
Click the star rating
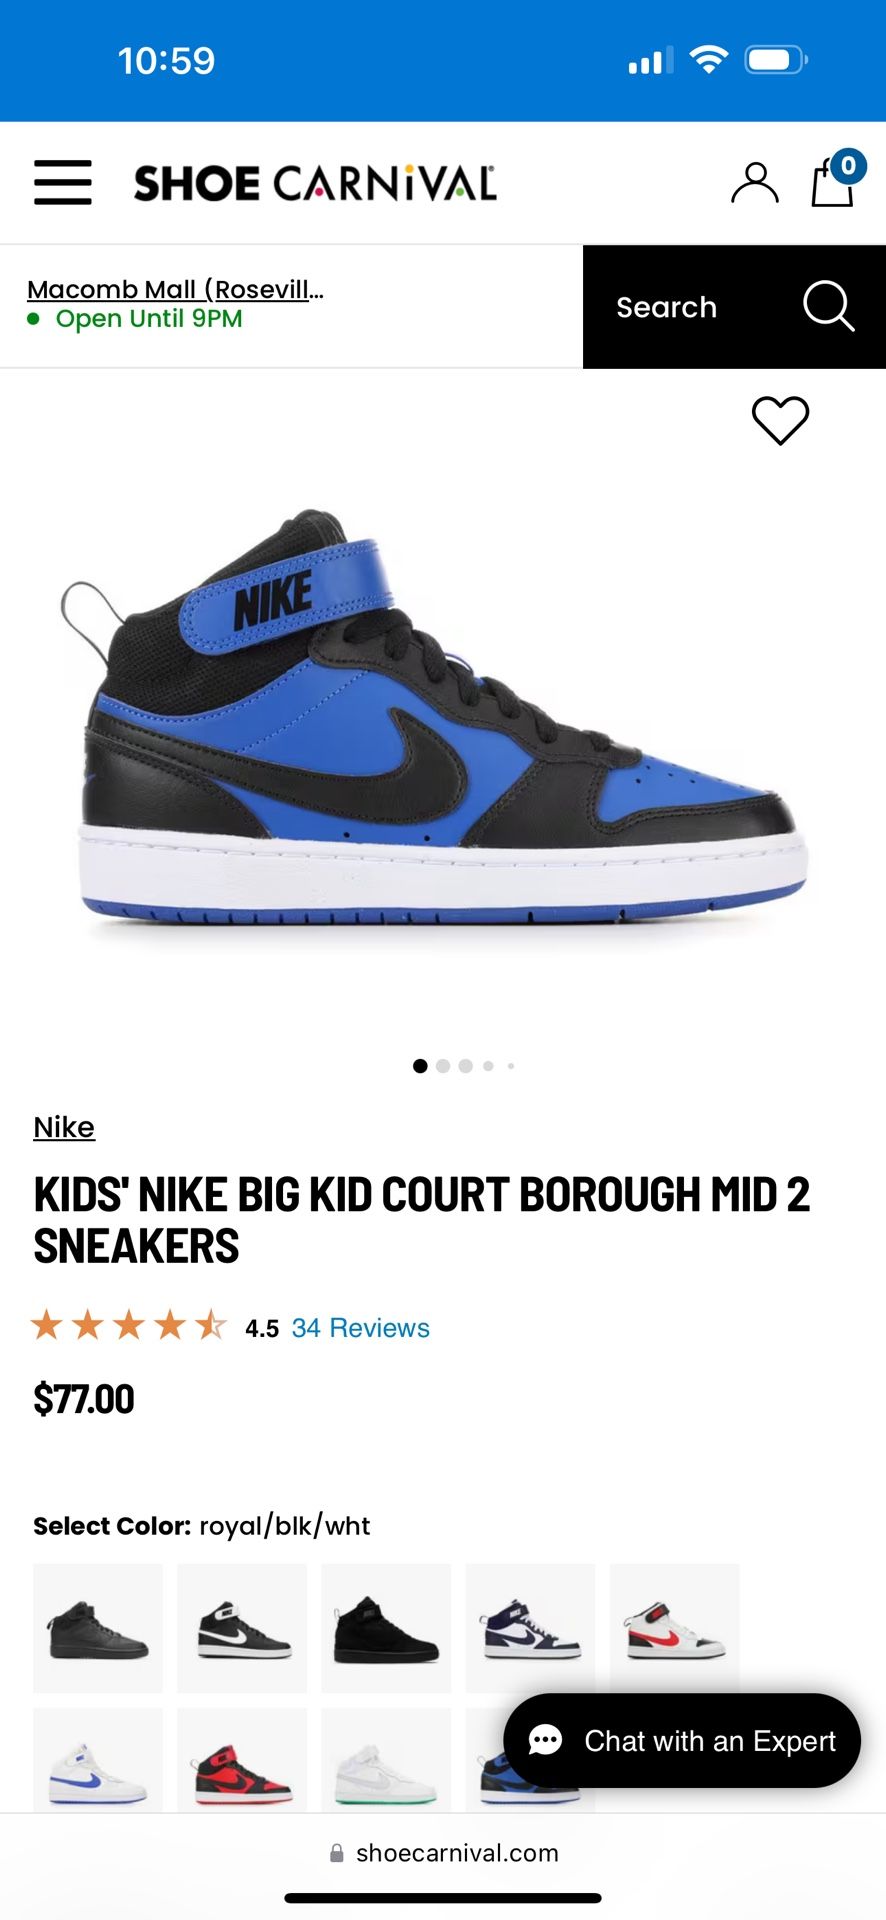tap(129, 1326)
